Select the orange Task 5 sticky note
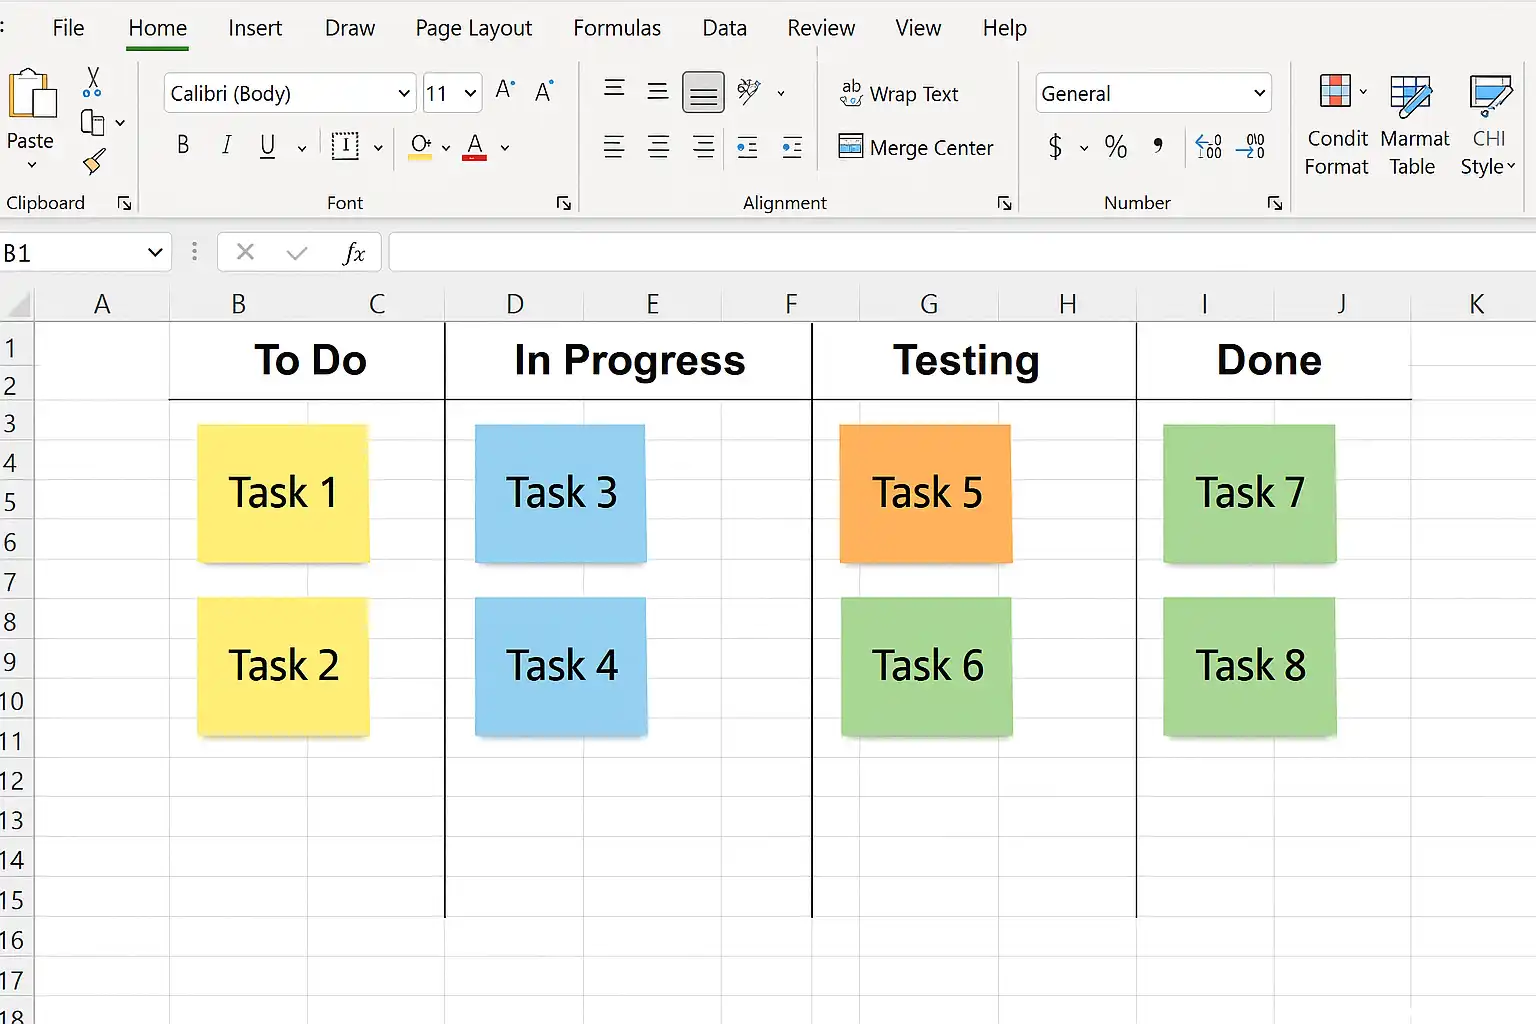Screen dimensions: 1536x1024 pos(926,493)
